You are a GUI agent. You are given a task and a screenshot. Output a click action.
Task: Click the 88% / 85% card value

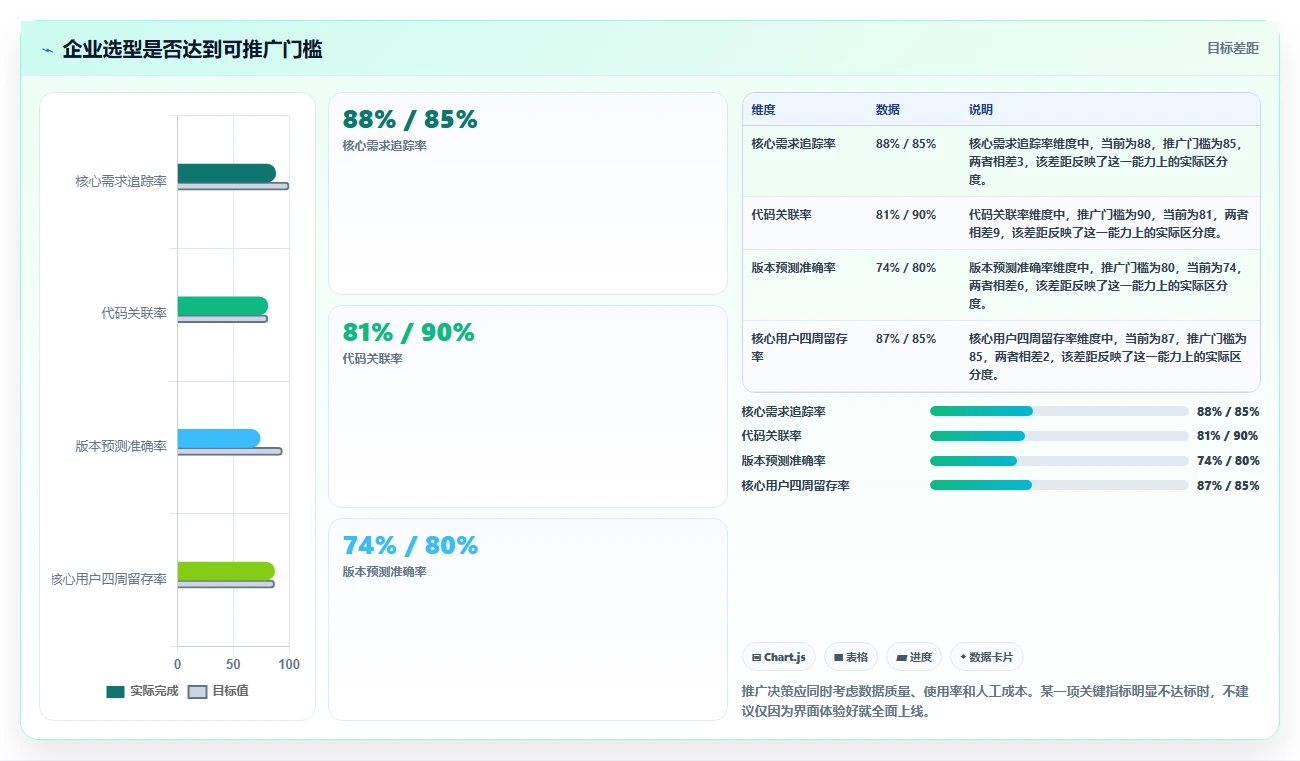pyautogui.click(x=410, y=119)
